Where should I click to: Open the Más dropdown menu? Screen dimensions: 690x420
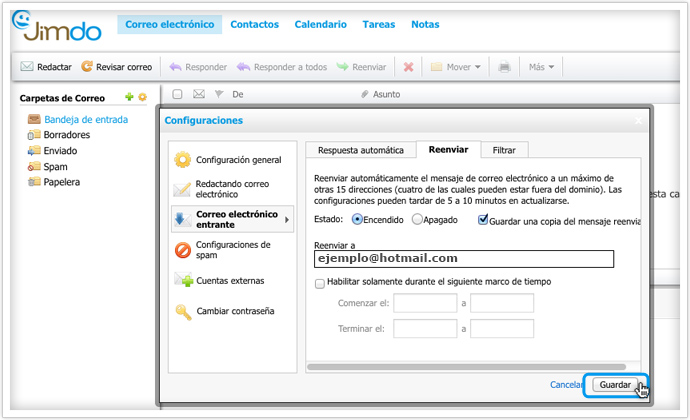pyautogui.click(x=541, y=67)
